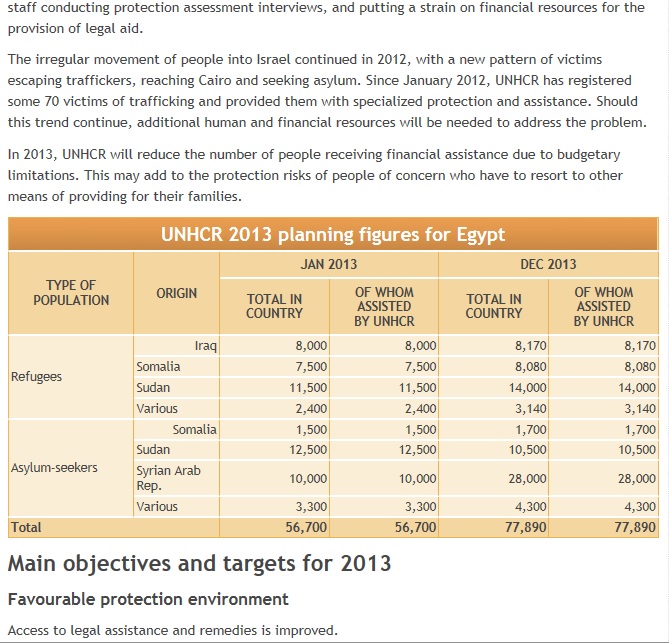
Task: Click Refugees Sudan Dec 2013 total 14,000
Action: [x=527, y=388]
